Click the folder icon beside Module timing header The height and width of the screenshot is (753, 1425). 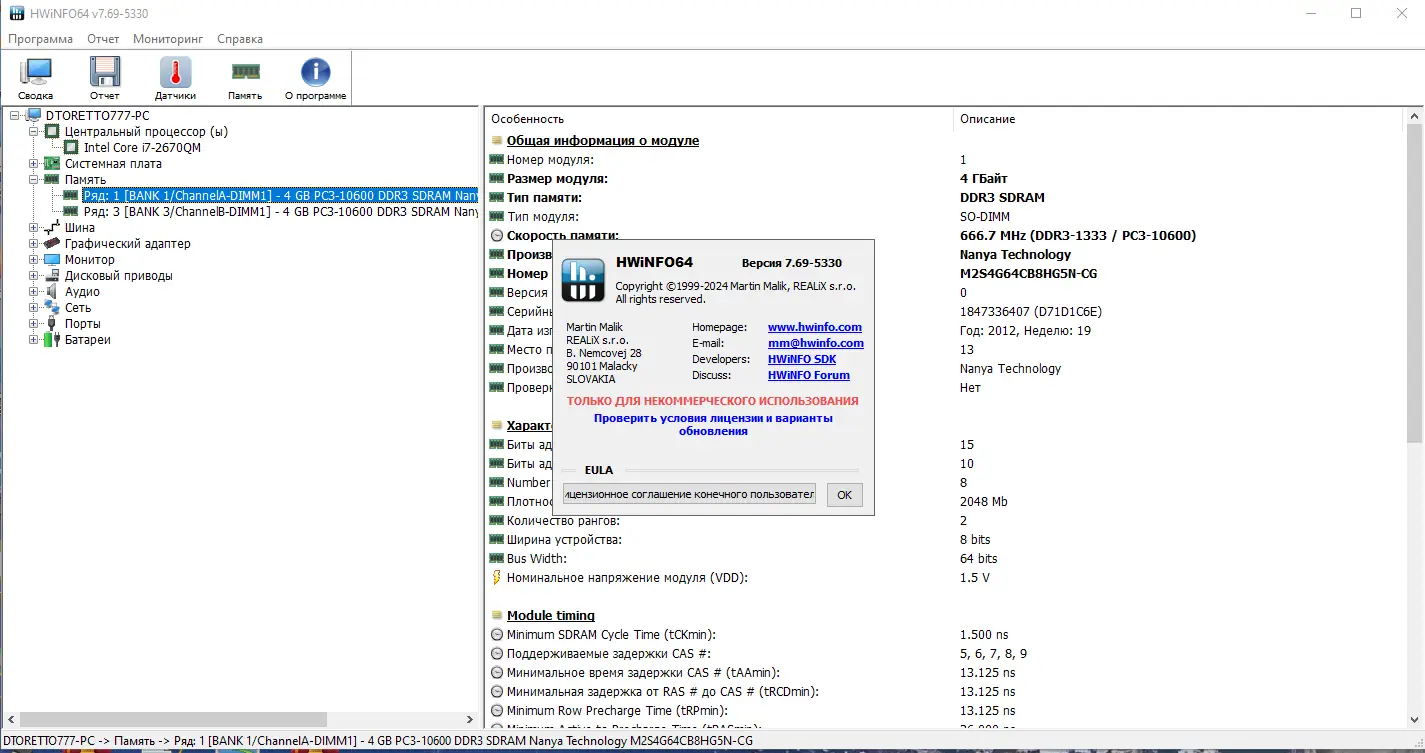497,616
